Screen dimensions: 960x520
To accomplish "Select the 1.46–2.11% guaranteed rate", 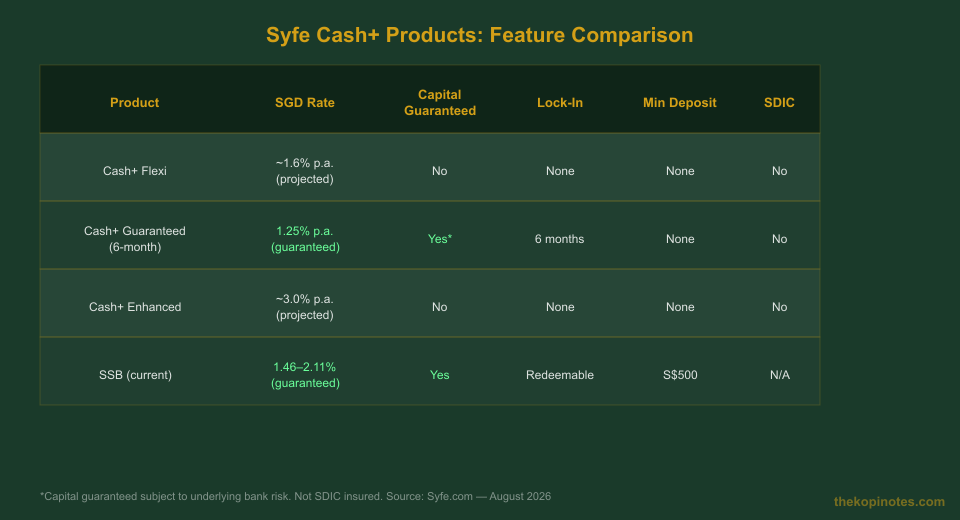I will (305, 375).
